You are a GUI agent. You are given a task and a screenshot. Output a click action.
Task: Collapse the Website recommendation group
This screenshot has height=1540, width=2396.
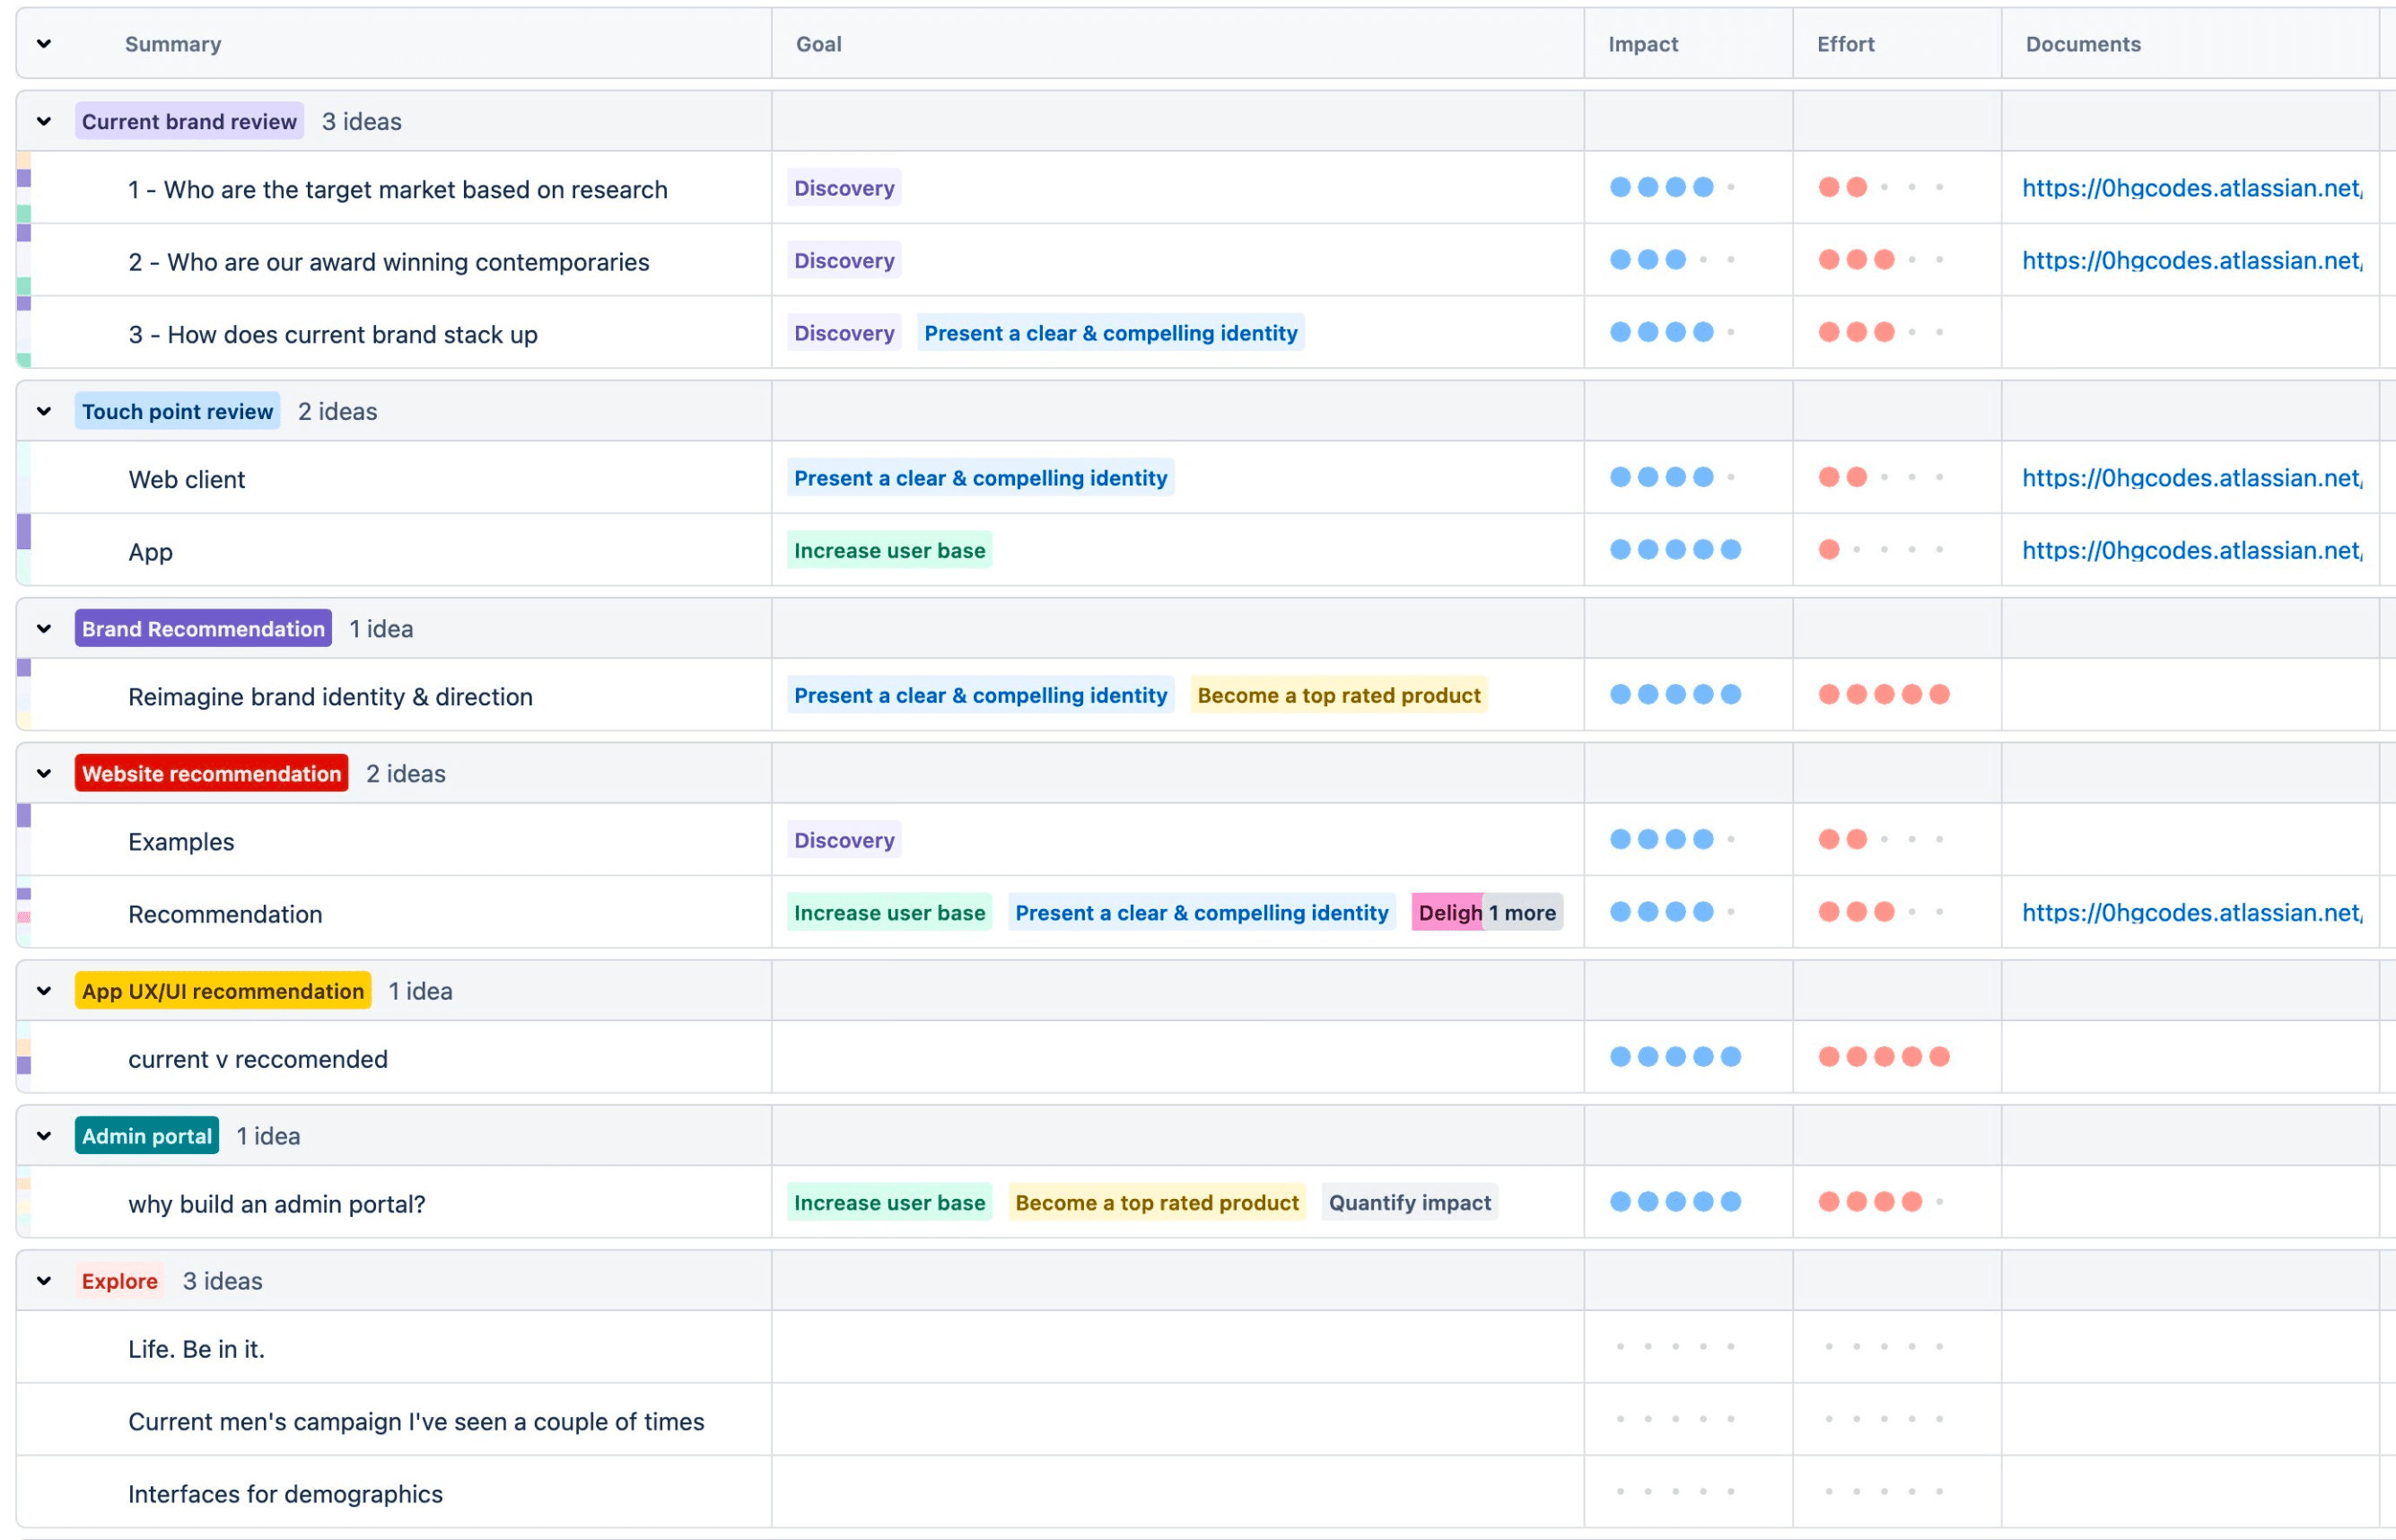tap(44, 774)
